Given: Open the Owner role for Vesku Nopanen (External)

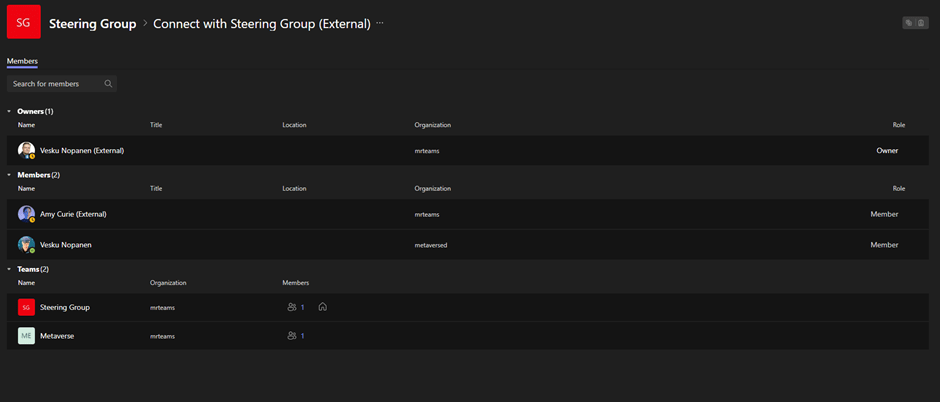Looking at the screenshot, I should tap(887, 151).
